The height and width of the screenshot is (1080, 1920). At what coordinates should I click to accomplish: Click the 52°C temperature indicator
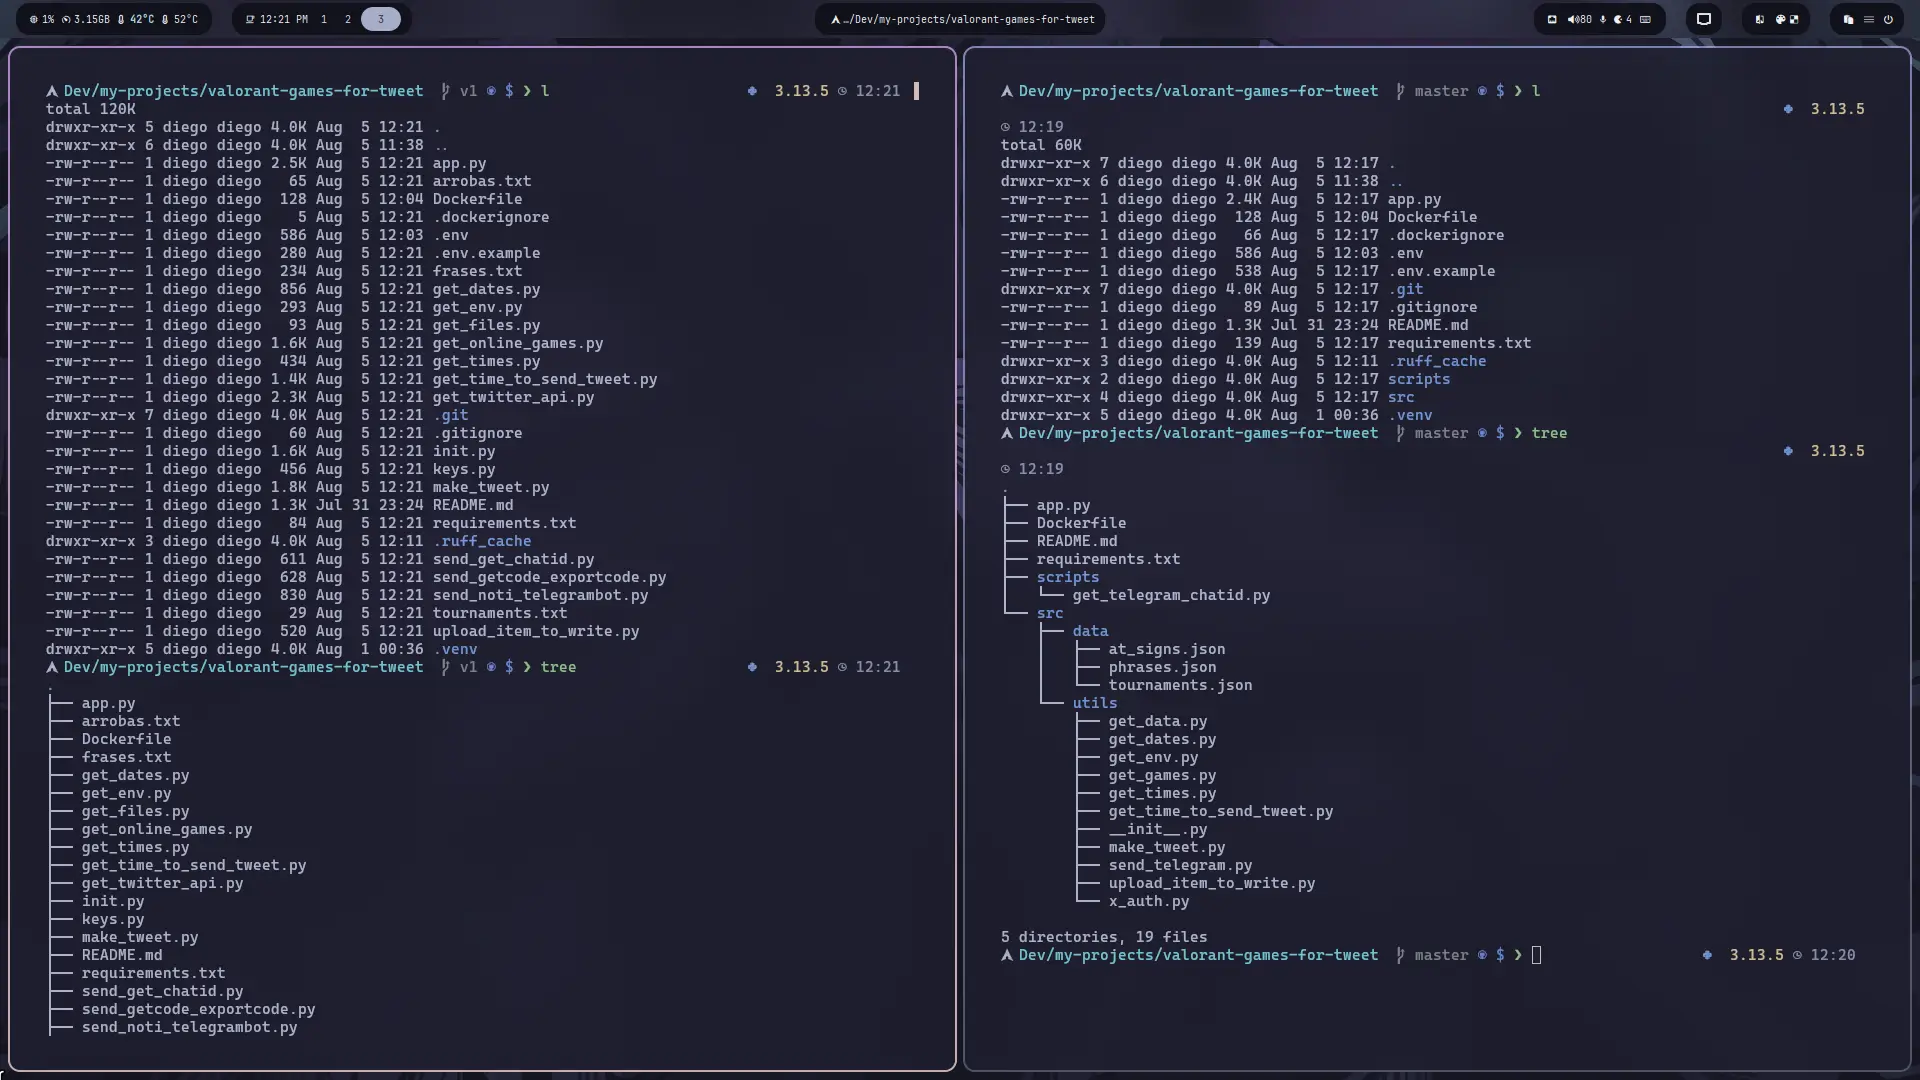click(180, 19)
